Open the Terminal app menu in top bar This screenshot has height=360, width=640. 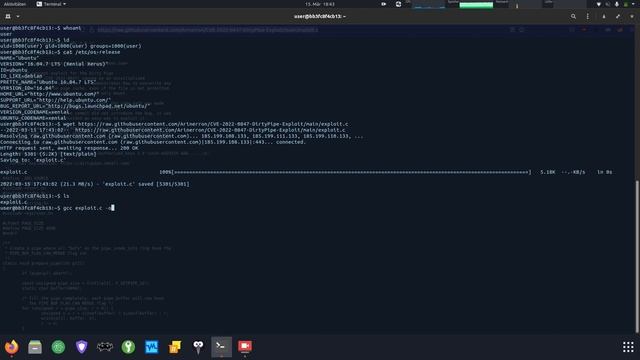51,4
